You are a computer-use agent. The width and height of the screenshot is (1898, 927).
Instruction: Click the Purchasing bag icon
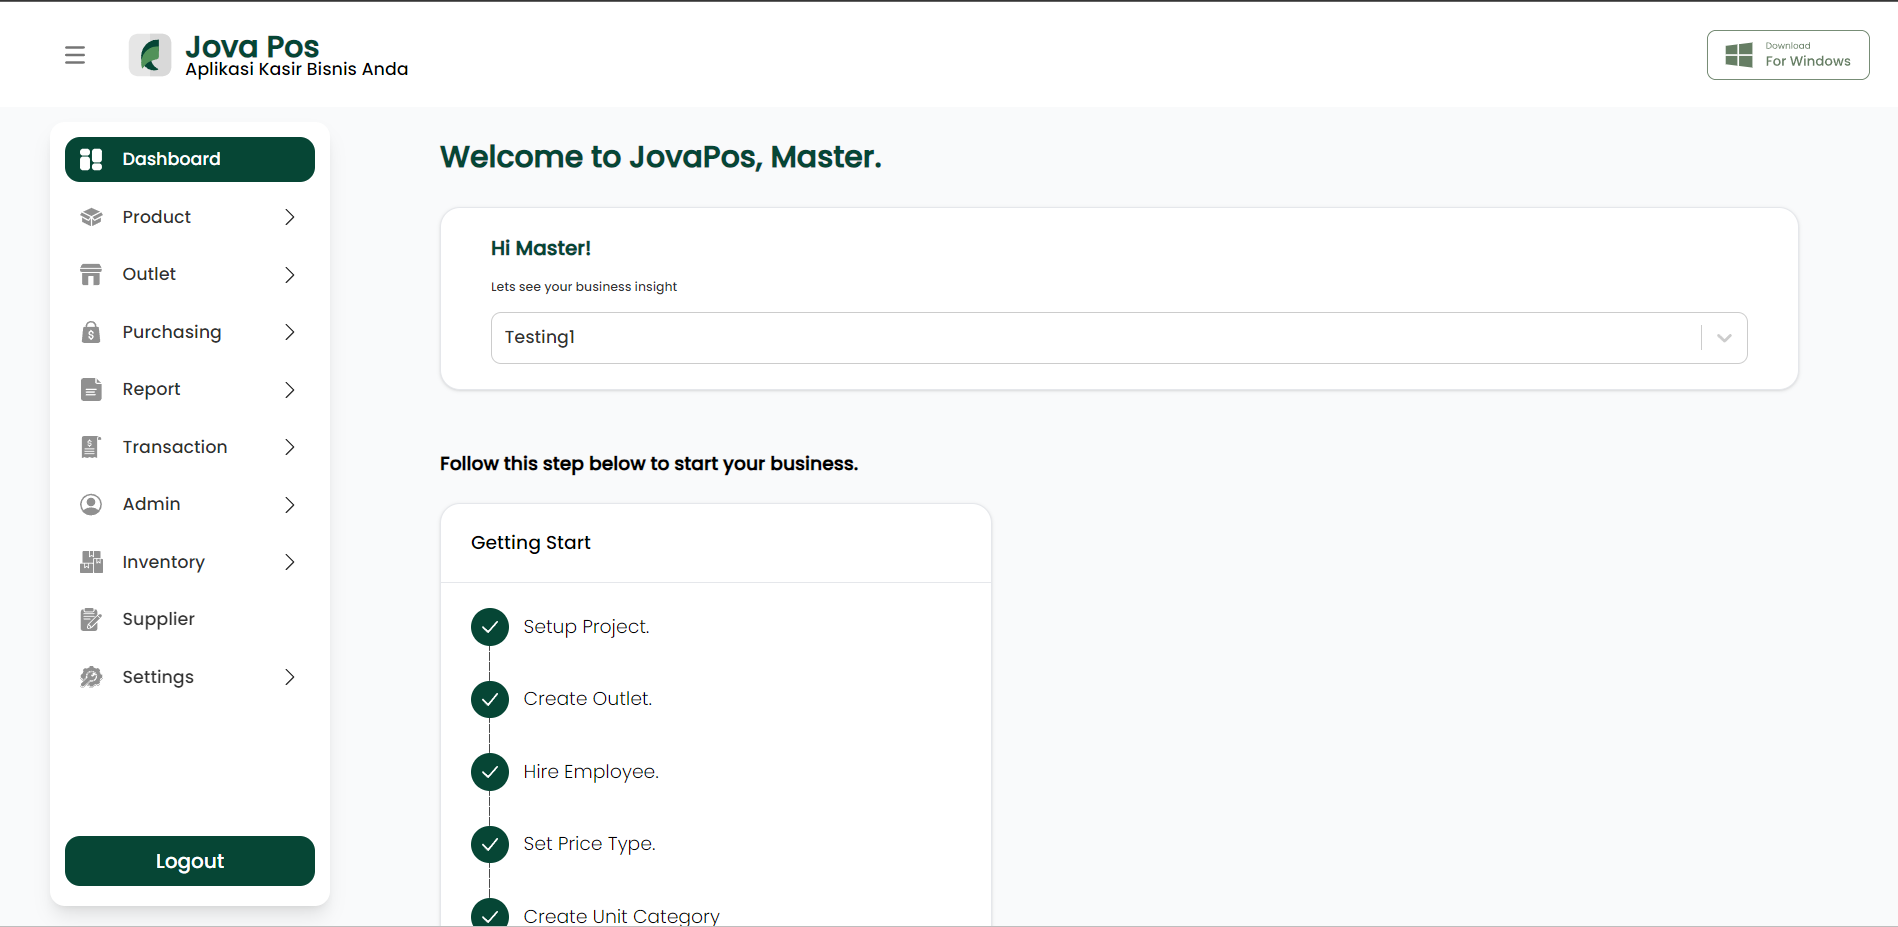(x=91, y=332)
